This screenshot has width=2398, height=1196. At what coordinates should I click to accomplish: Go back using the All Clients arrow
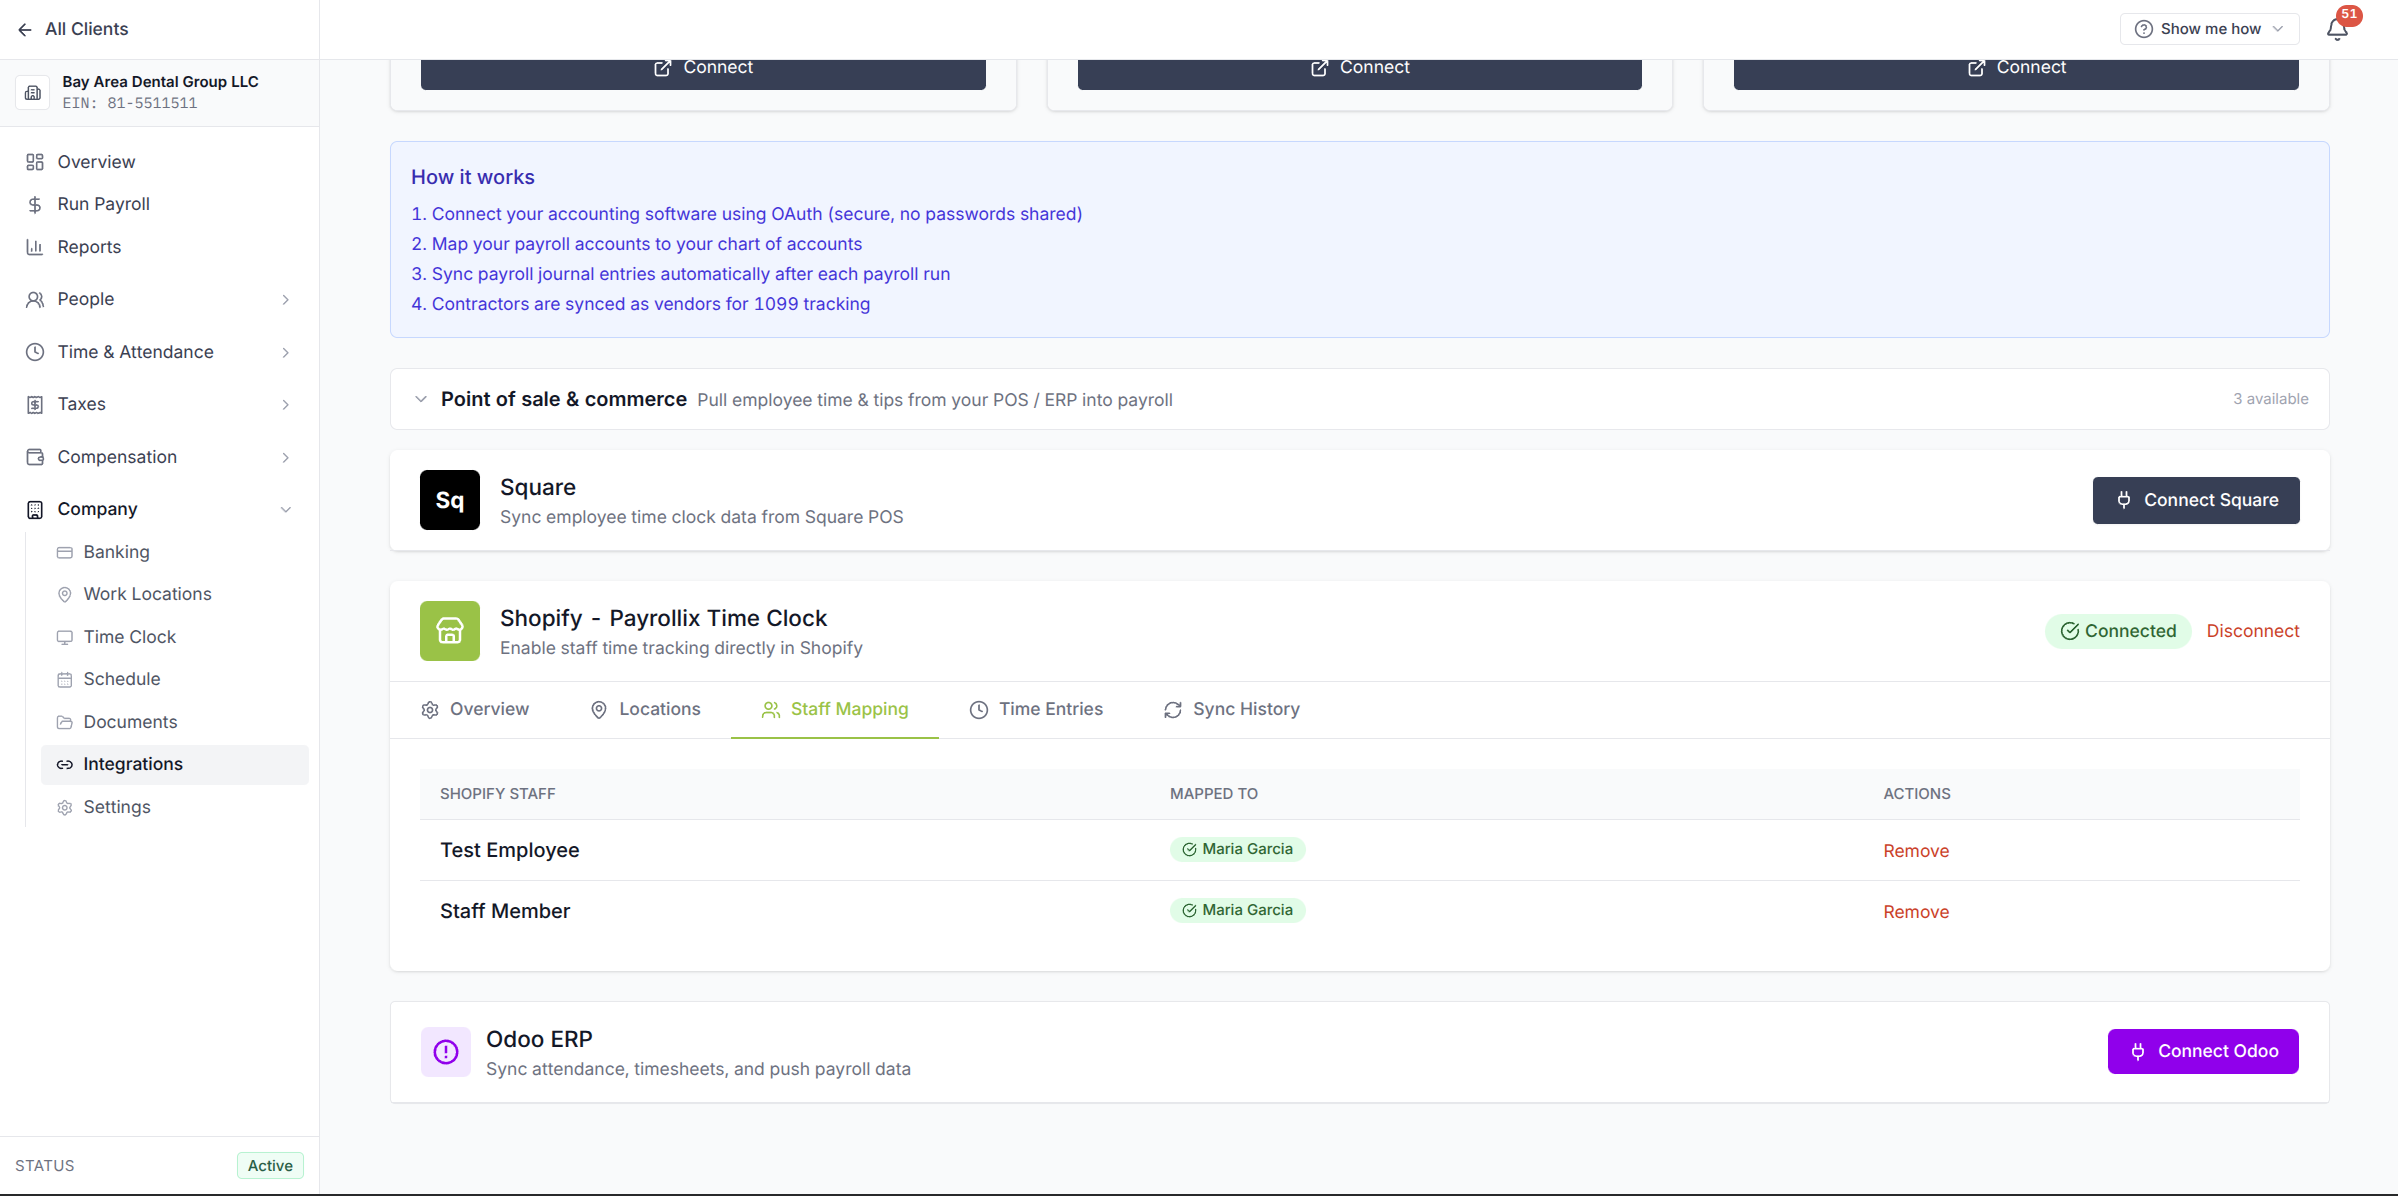click(x=25, y=29)
